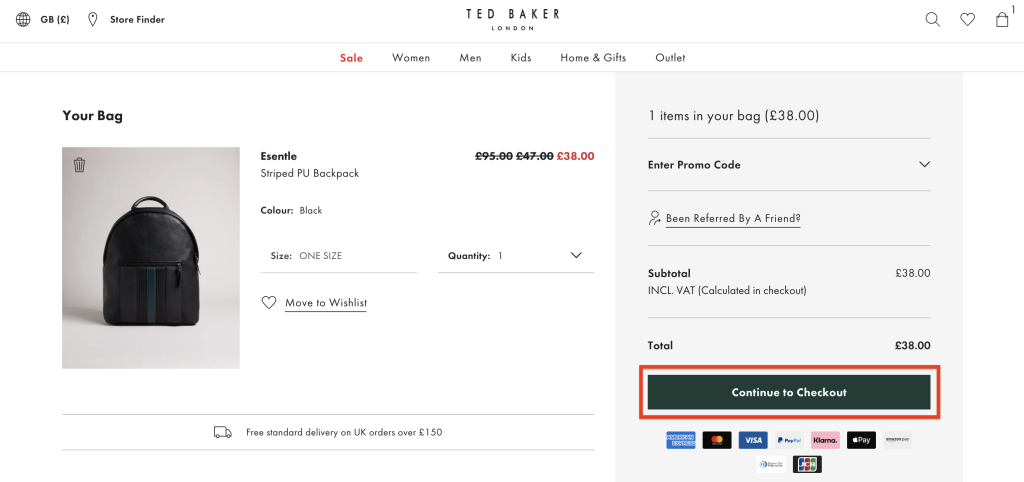The width and height of the screenshot is (1024, 482).
Task: Click the globe GB (£) region icon
Action: tap(23, 20)
